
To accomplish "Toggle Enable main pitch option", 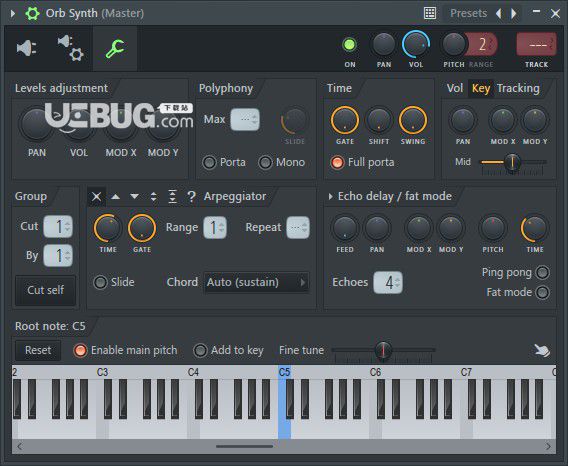I will pos(80,350).
